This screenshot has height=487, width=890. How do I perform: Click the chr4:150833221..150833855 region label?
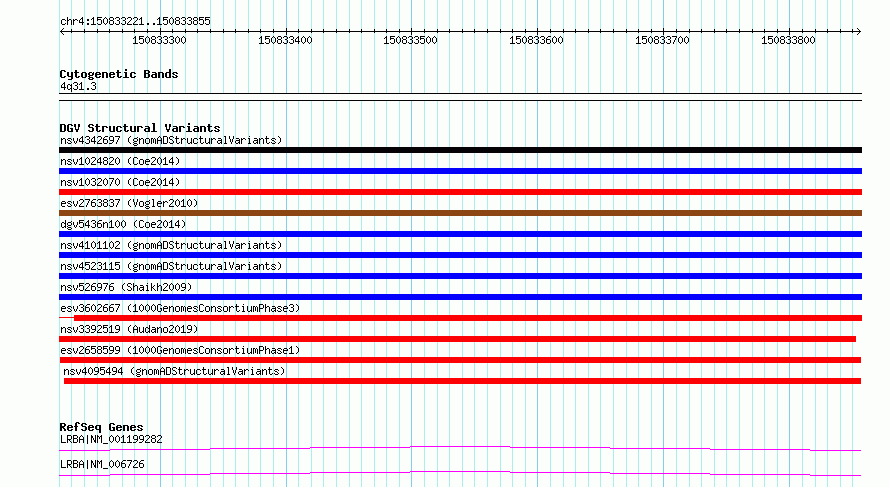[x=135, y=21]
